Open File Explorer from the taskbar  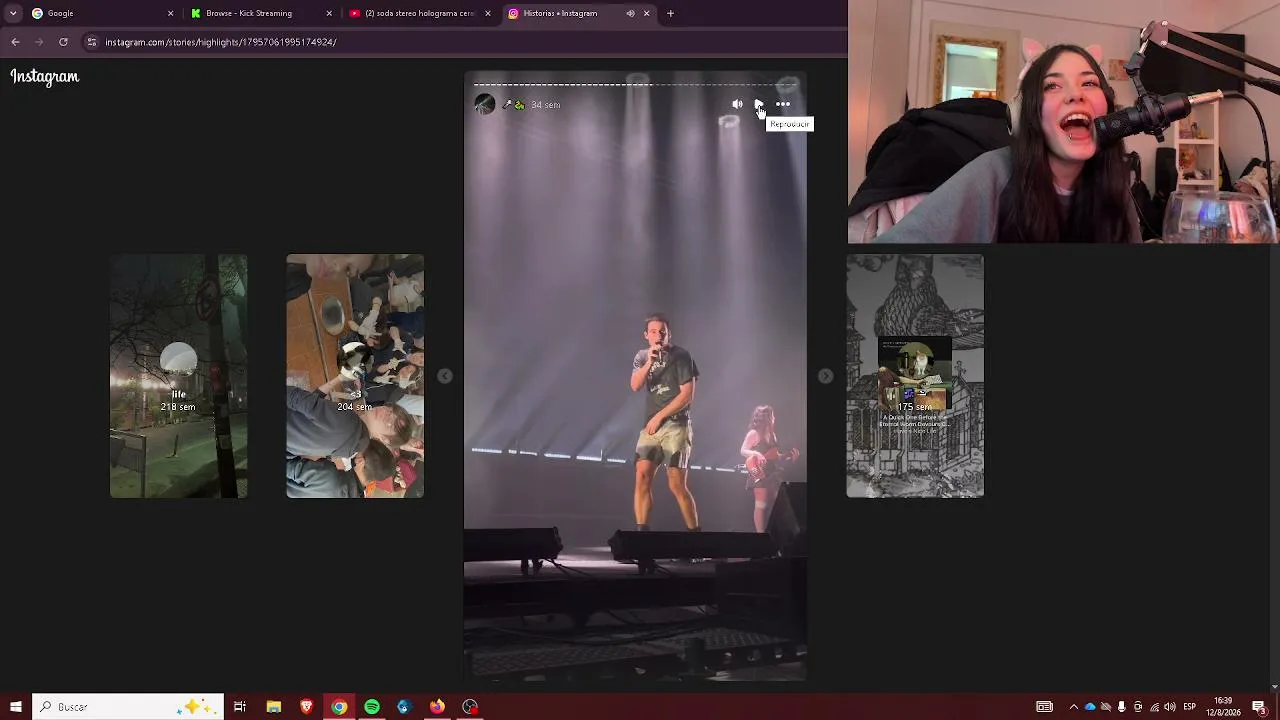(x=273, y=707)
